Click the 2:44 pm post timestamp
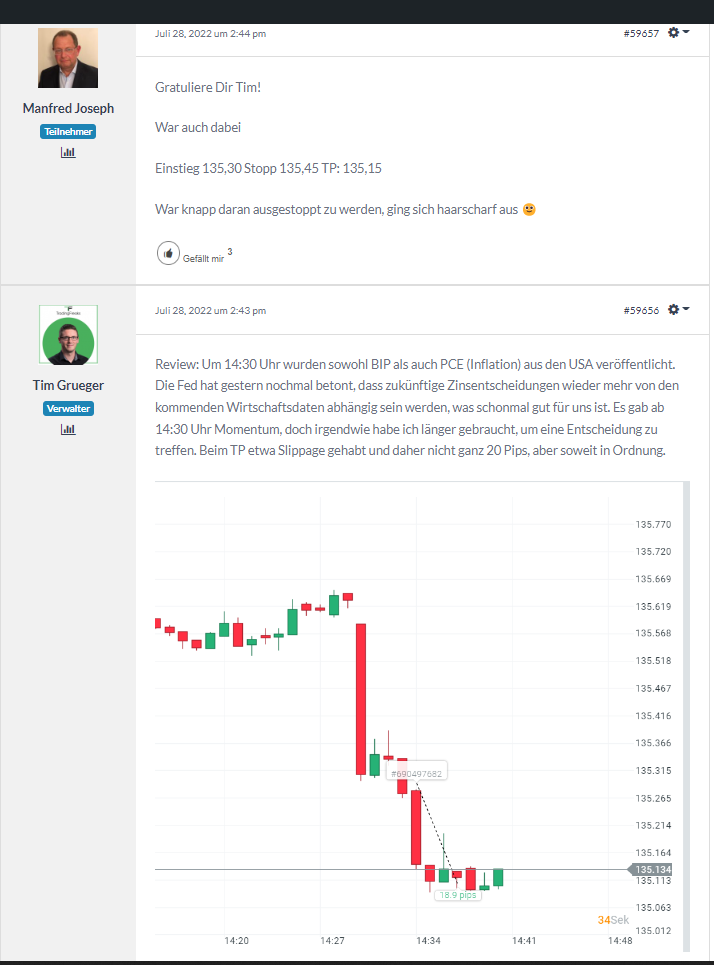Image resolution: width=714 pixels, height=965 pixels. [210, 34]
